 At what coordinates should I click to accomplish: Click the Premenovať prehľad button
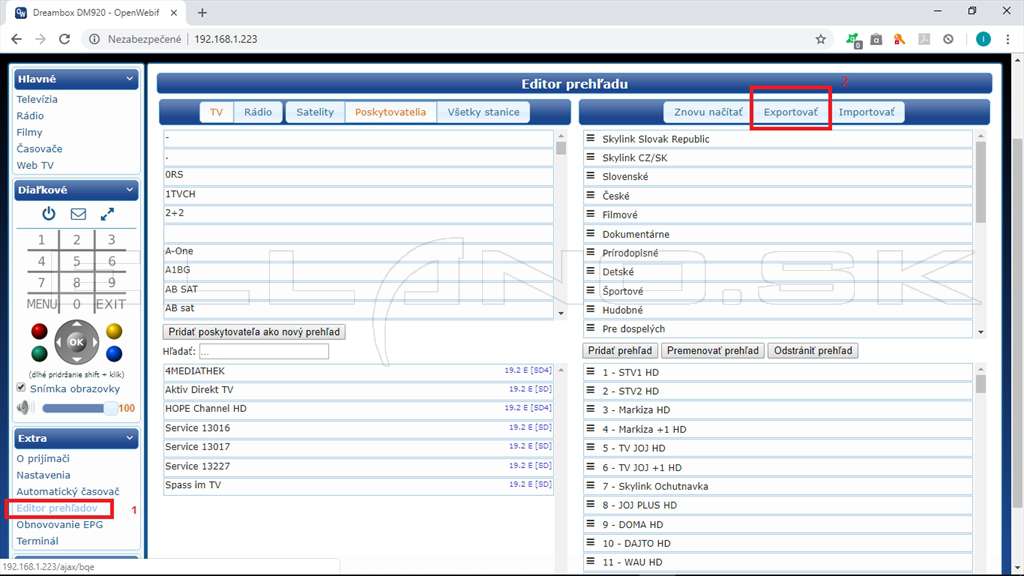coord(712,351)
